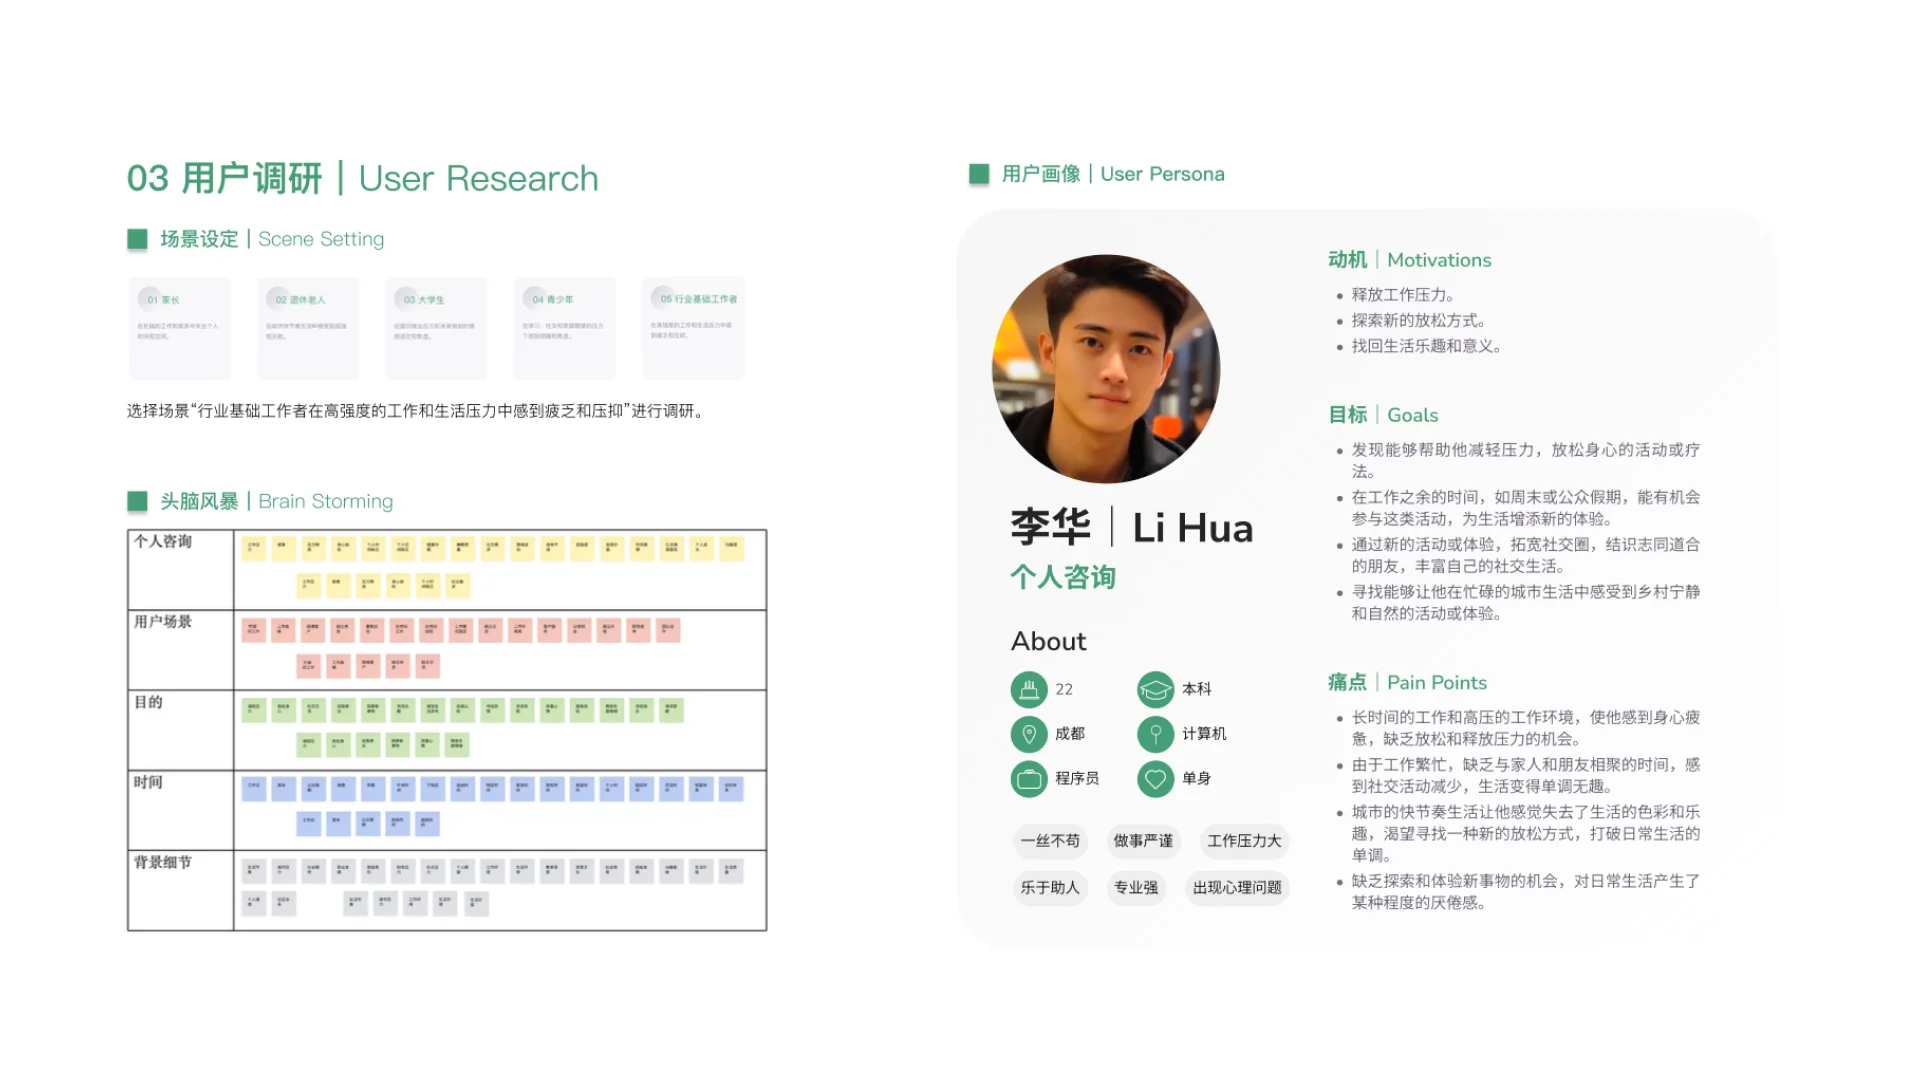
Task: Click green square beside 场景设定 heading
Action: pyautogui.click(x=137, y=239)
